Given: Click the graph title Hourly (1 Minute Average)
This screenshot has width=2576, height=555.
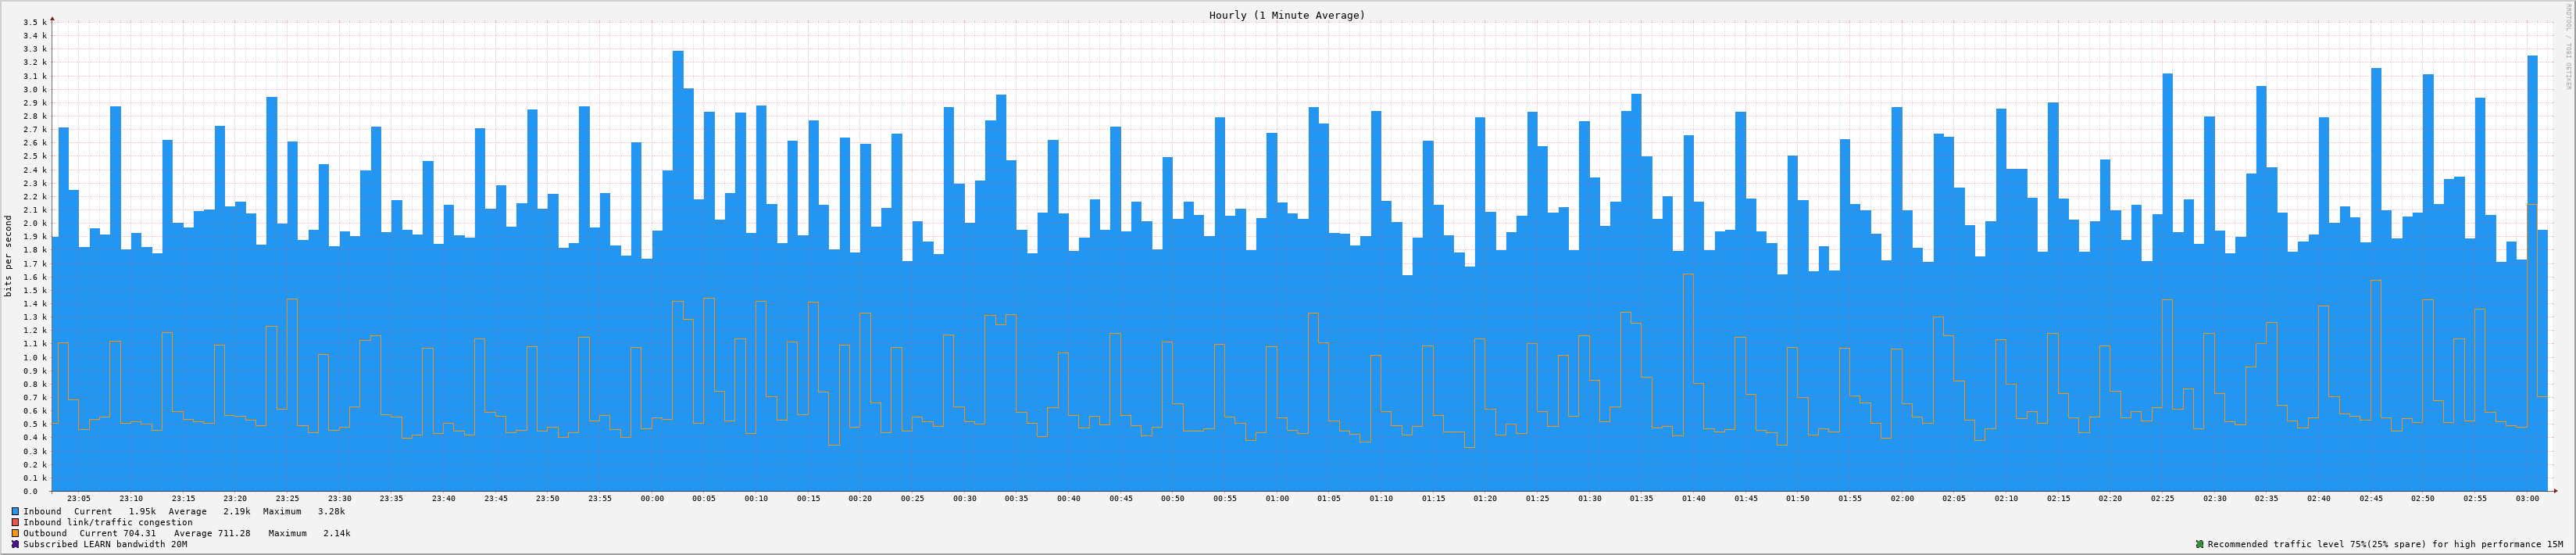Looking at the screenshot, I should coord(1286,15).
